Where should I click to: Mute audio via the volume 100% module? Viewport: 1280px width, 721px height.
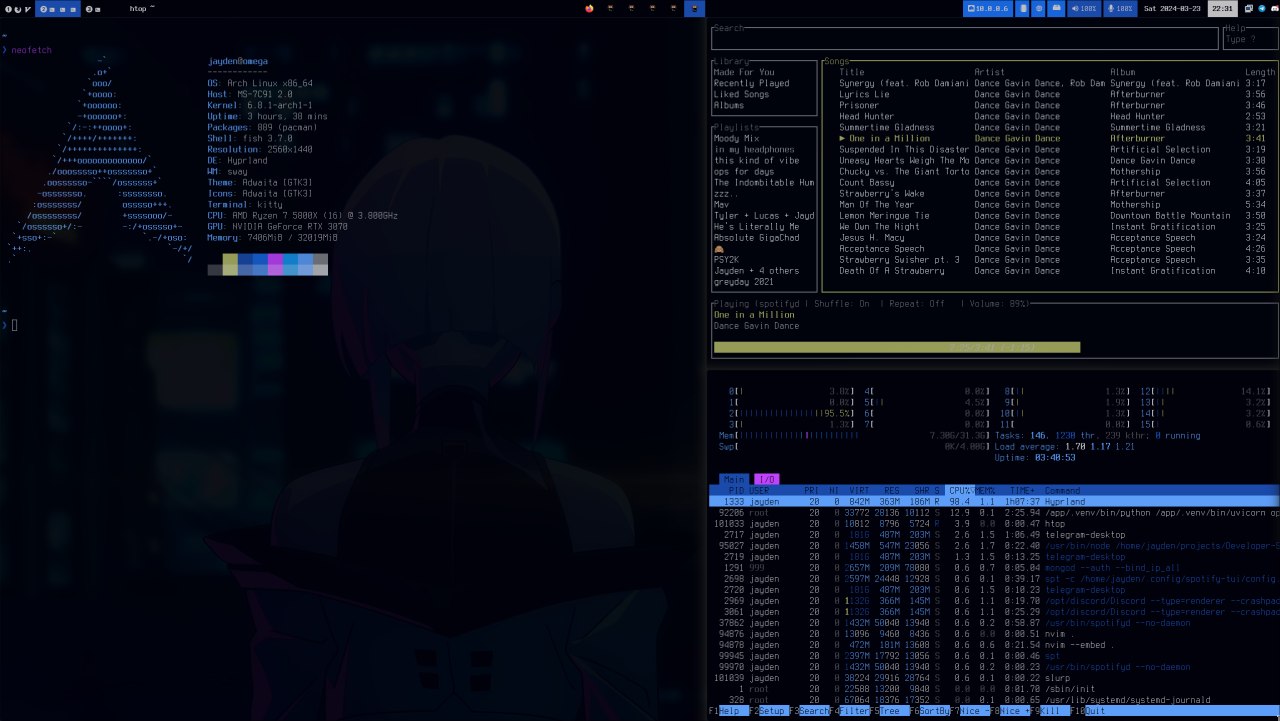(1082, 8)
